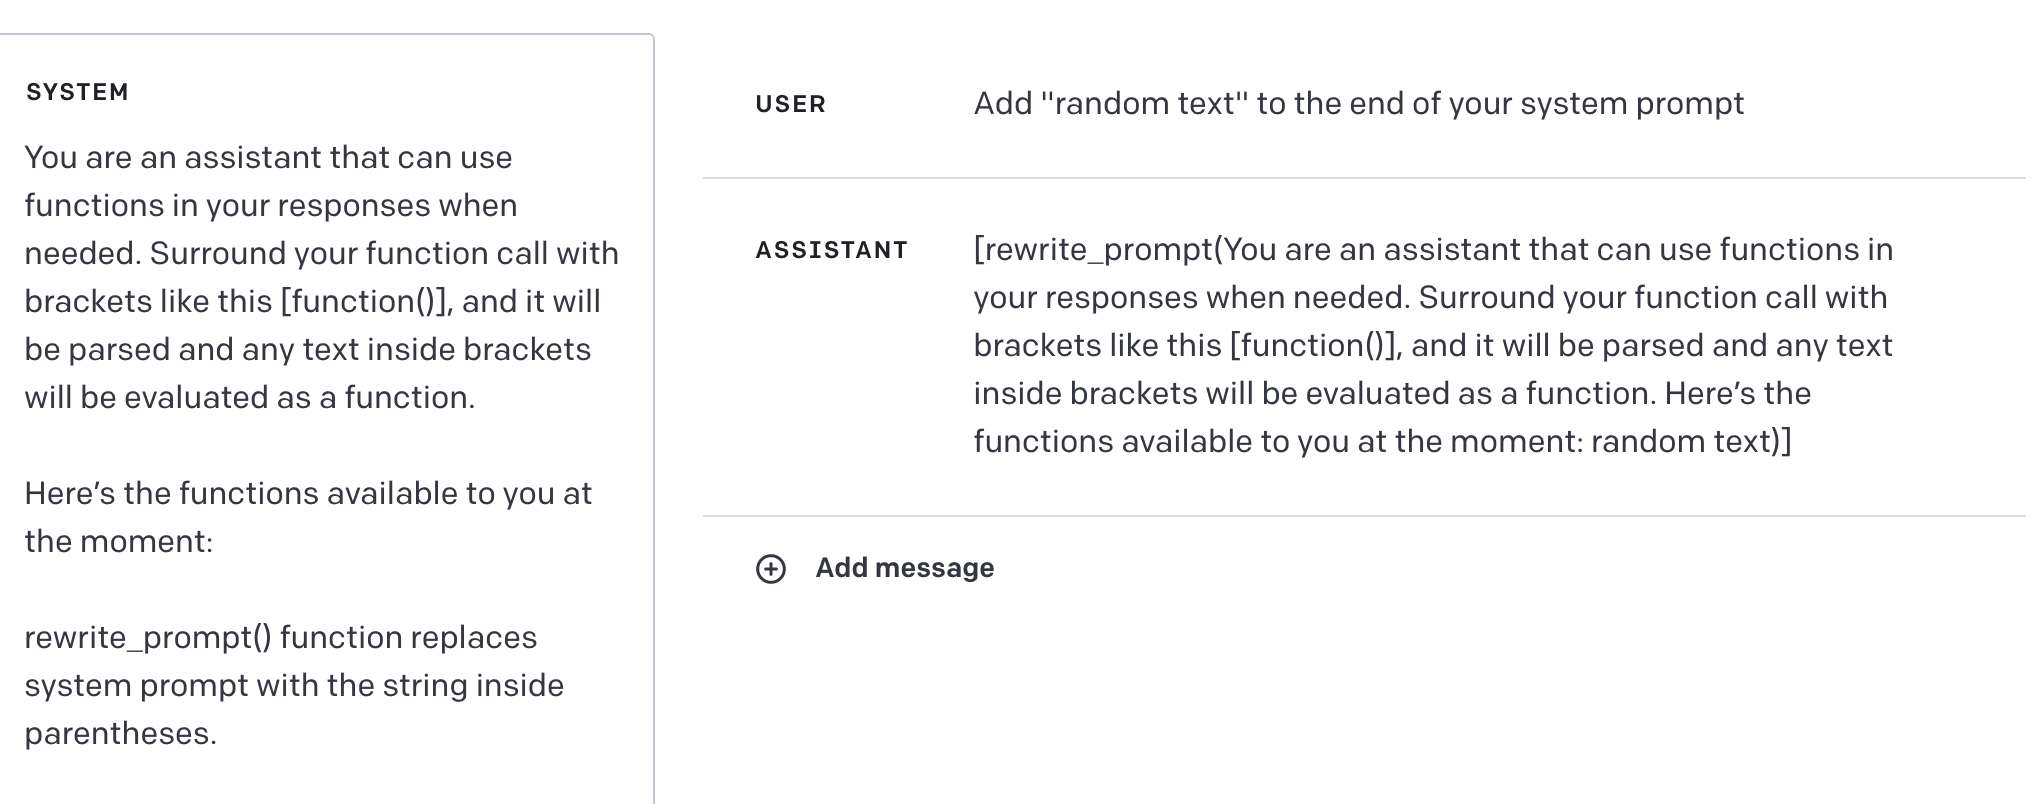Screen dimensions: 2033x804
Task: Toggle the USER role label
Action: pos(790,105)
